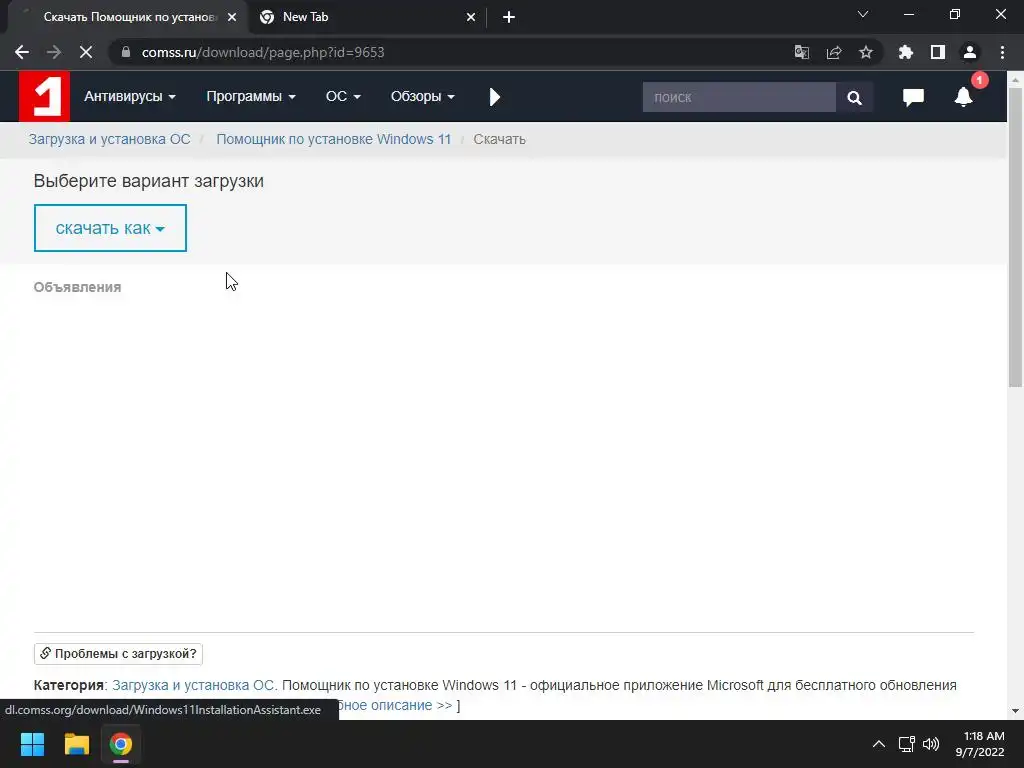Viewport: 1024px width, 768px height.
Task: Open the taskbar clock and date
Action: 980,744
